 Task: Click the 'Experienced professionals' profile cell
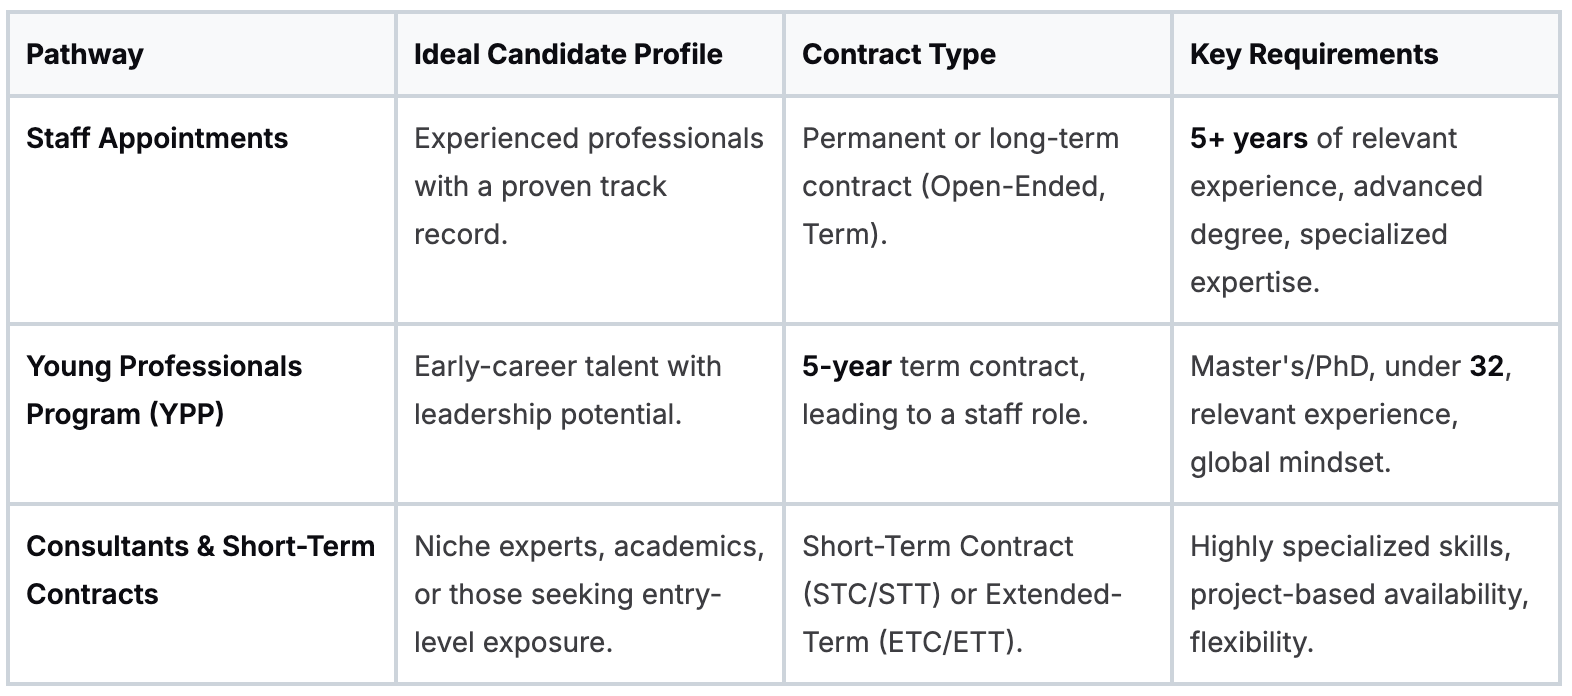[x=588, y=186]
